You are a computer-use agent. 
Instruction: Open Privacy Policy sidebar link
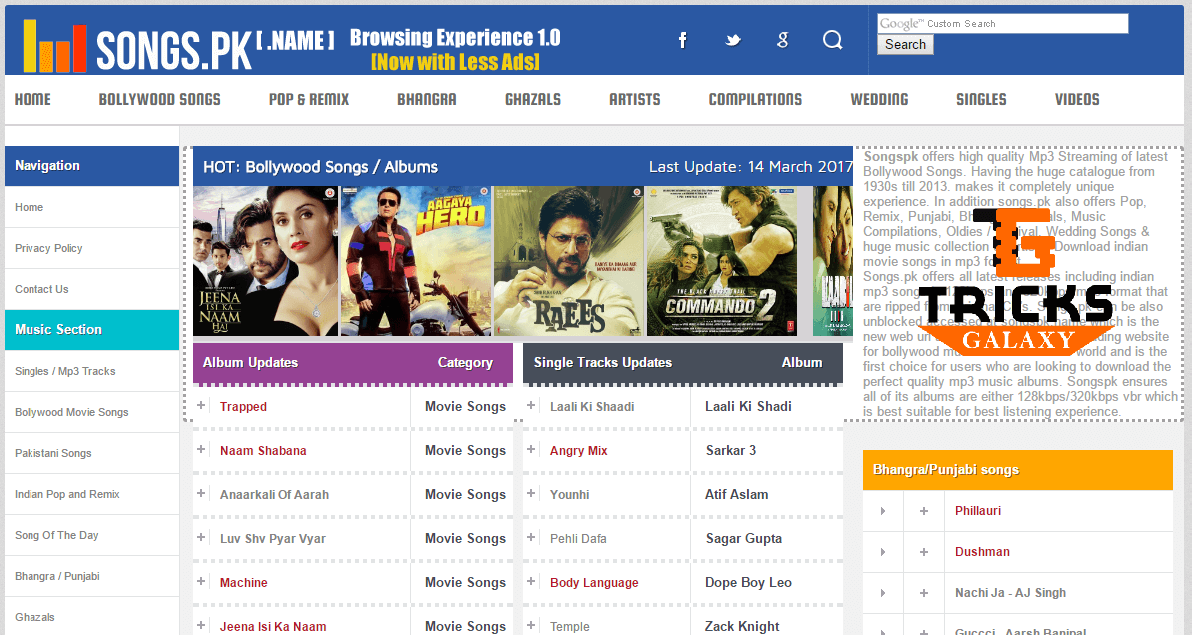49,248
